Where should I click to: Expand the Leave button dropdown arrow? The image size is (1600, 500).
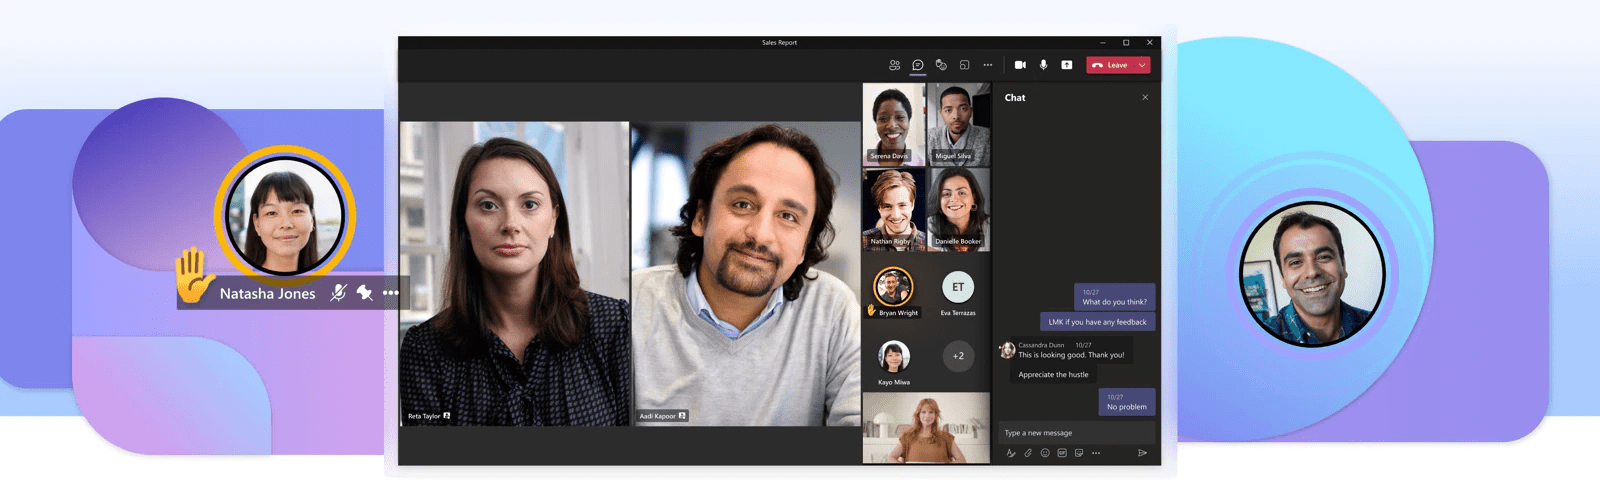click(x=1142, y=65)
